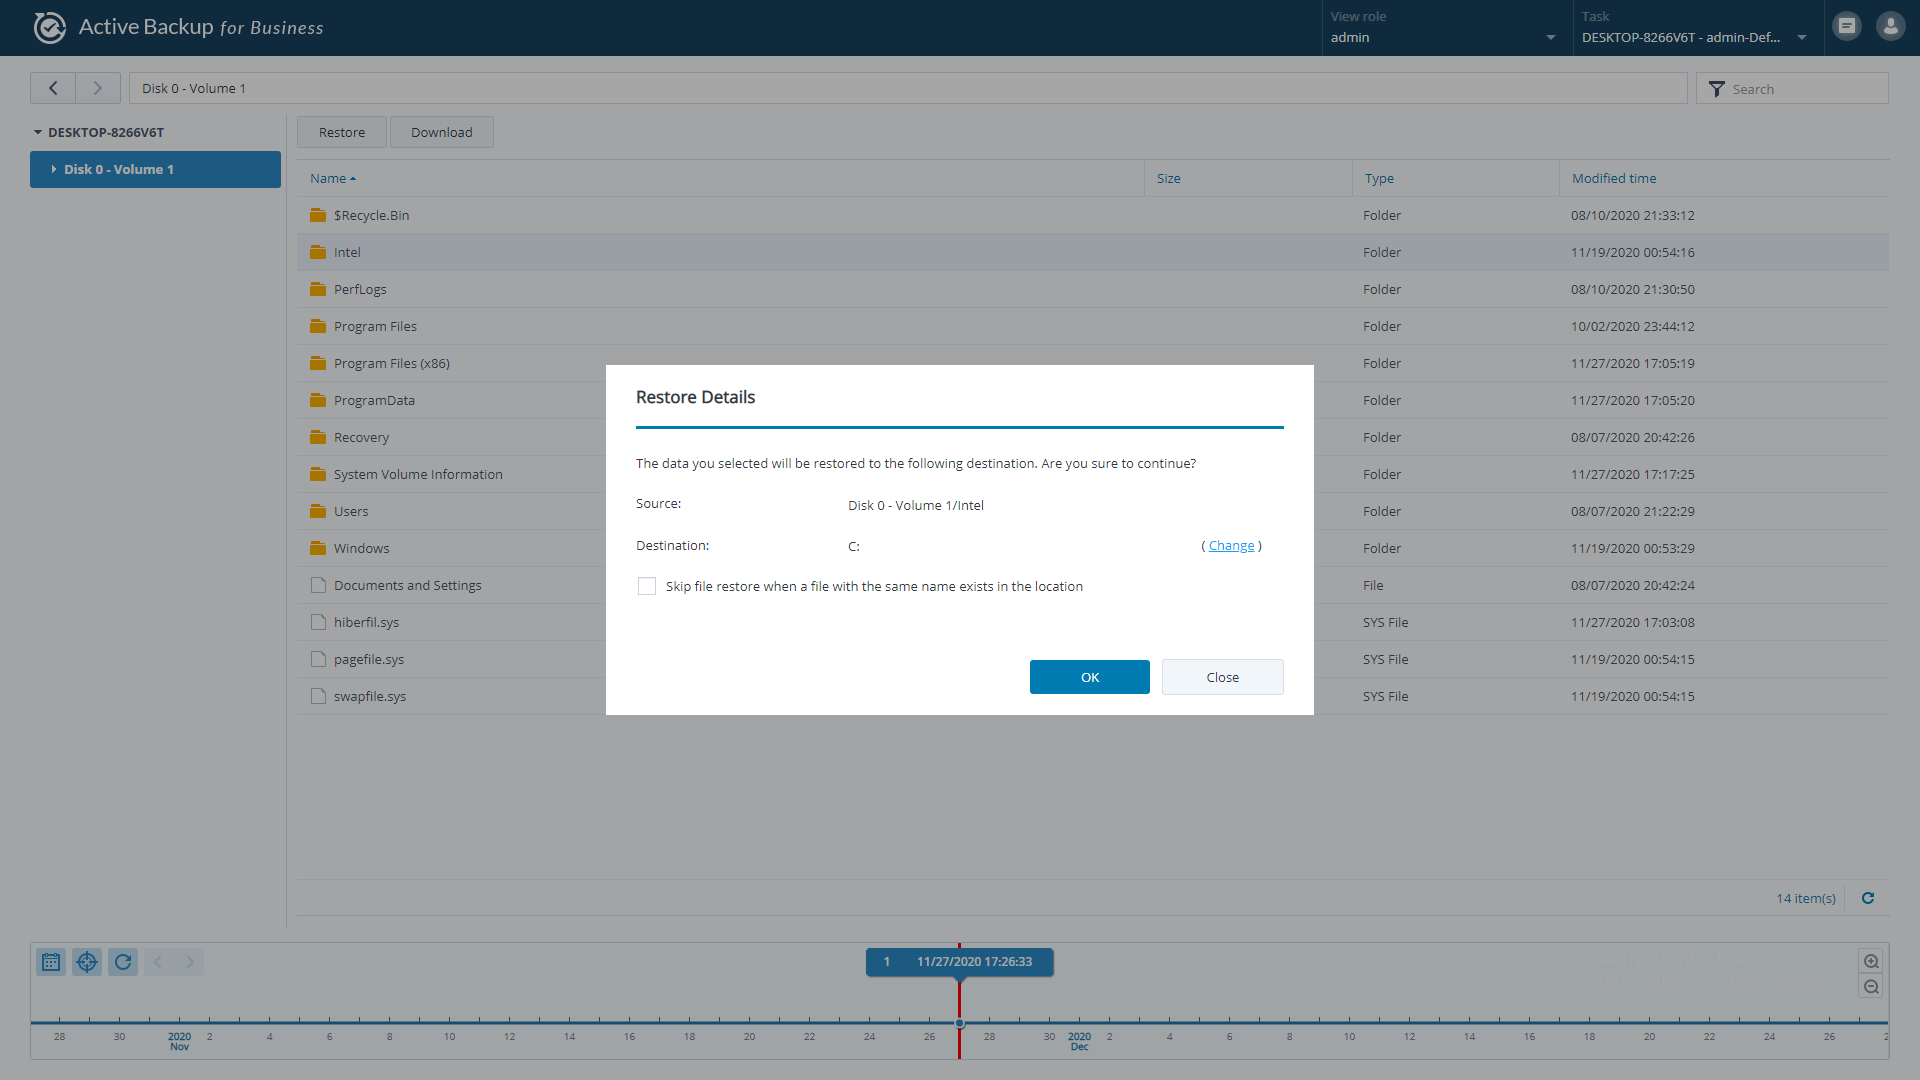Collapse the DESKTOP-8266V6T tree node

(38, 132)
